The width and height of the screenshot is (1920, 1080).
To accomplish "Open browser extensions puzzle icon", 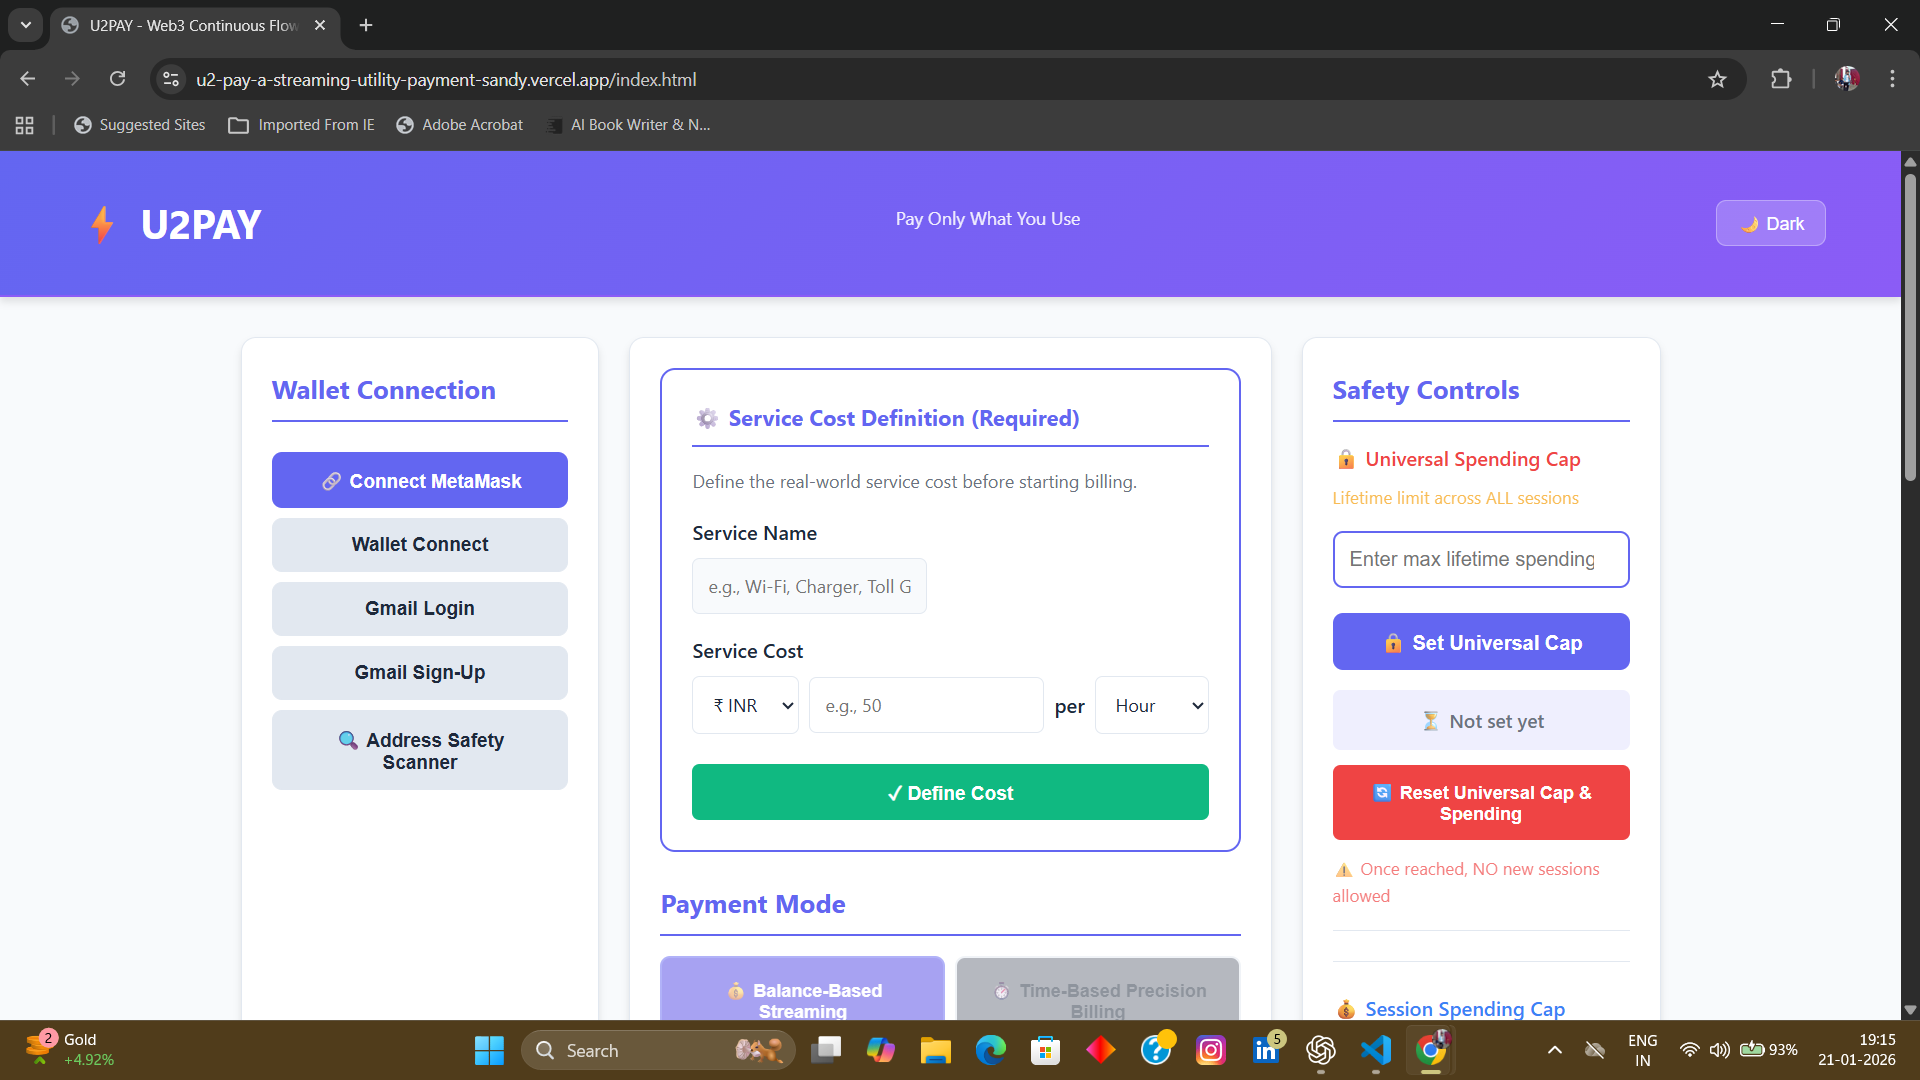I will (1781, 79).
